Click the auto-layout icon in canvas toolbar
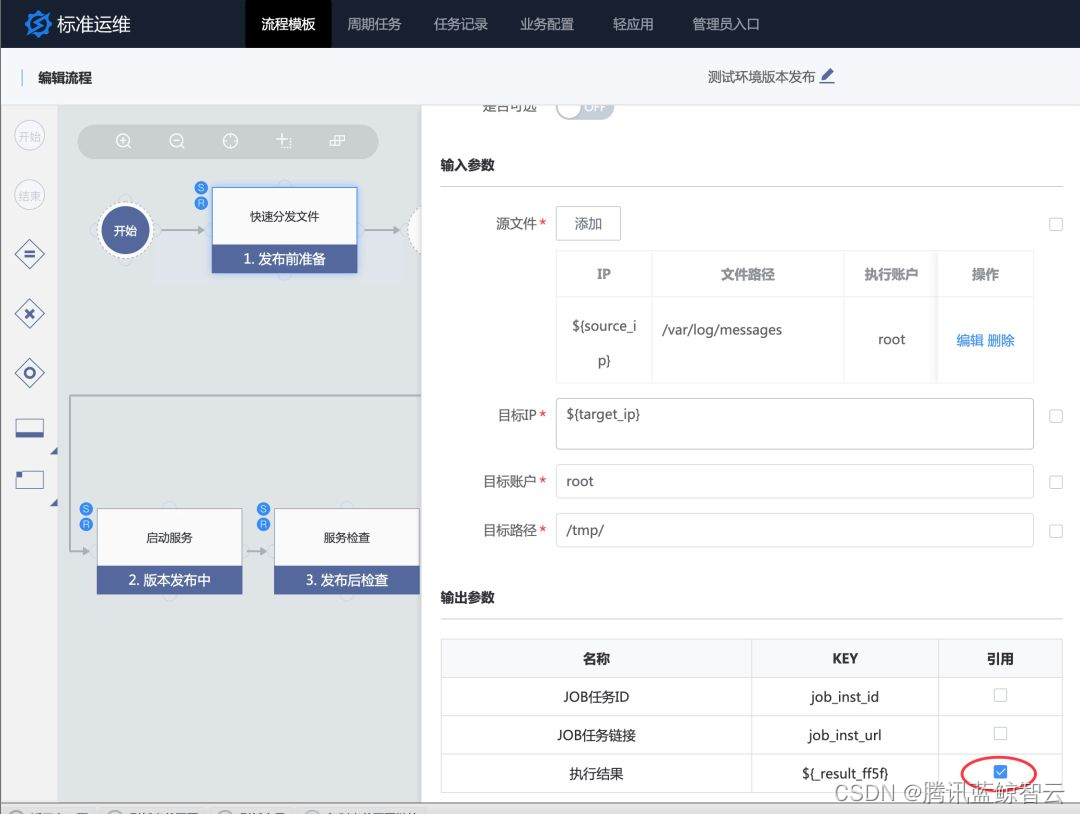 337,141
